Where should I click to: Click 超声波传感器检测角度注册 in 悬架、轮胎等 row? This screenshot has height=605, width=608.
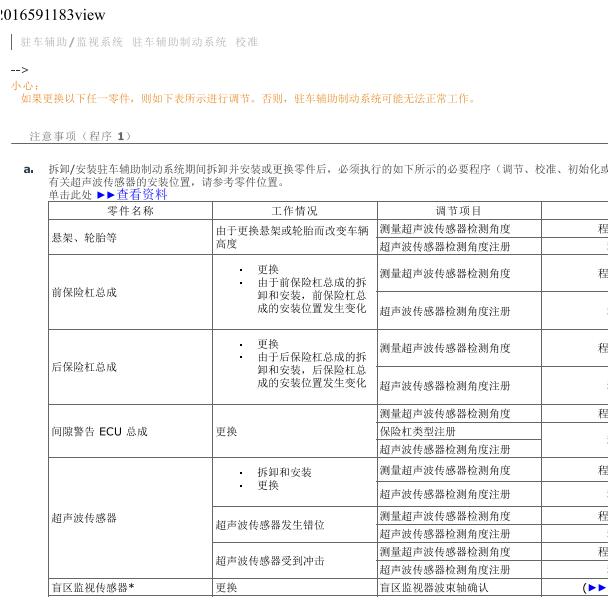tap(445, 246)
